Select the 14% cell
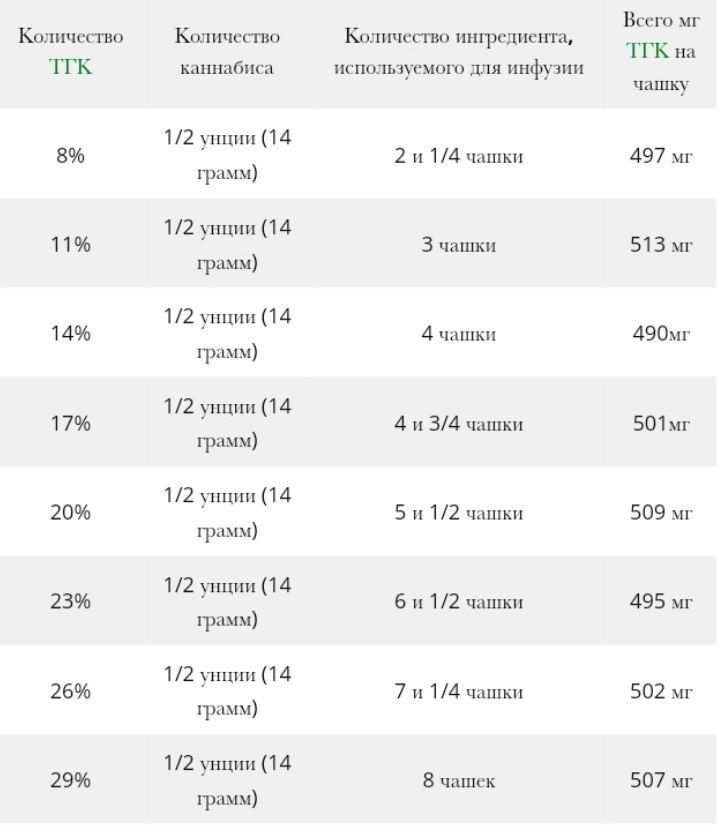Screen dimensions: 720x828 tap(70, 334)
